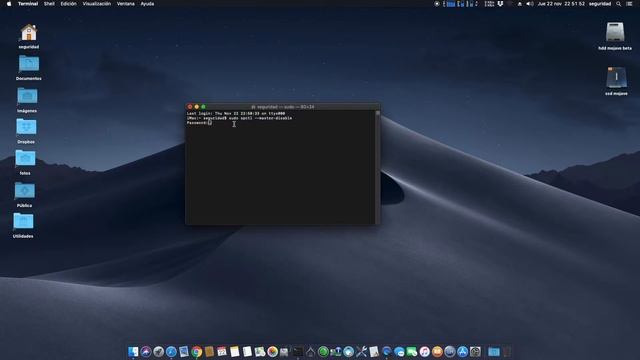Viewport: 640px width, 360px height.
Task: Open the Ayuda menu
Action: [x=147, y=4]
